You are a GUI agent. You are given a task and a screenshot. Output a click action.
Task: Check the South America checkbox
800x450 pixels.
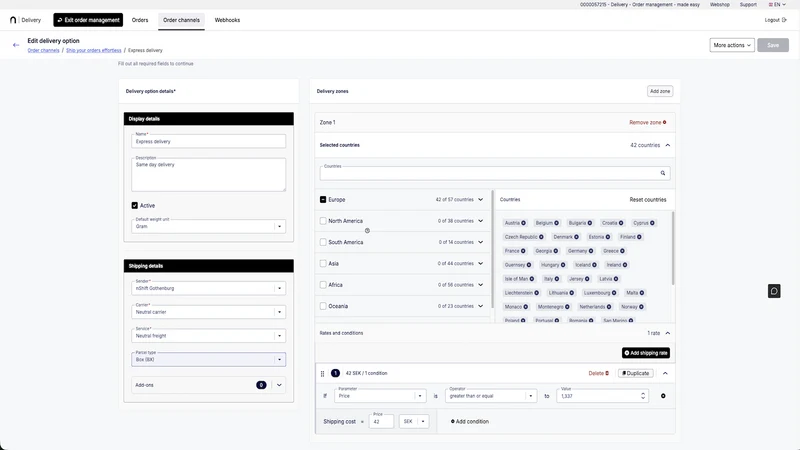323,242
